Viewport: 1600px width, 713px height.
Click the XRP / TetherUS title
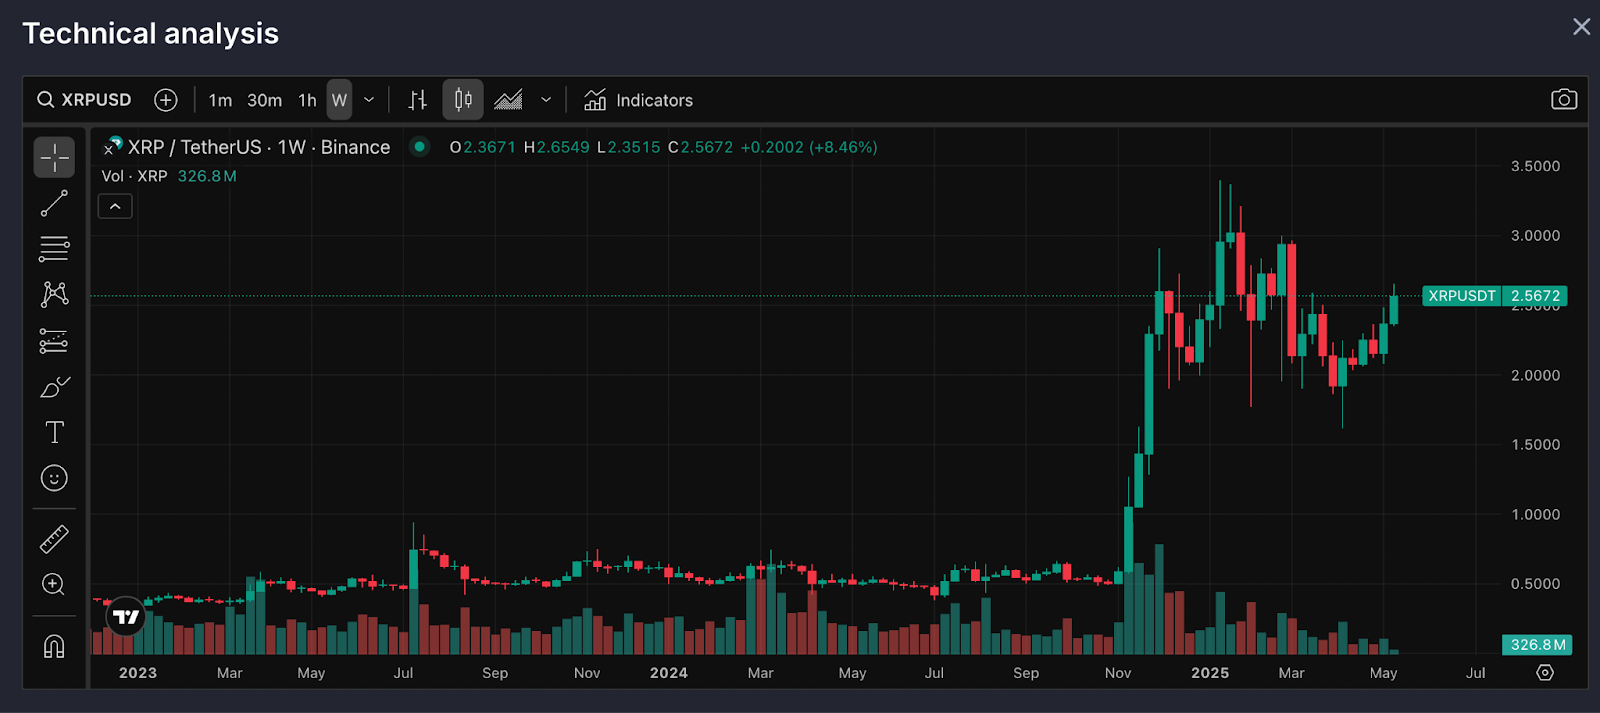point(259,147)
